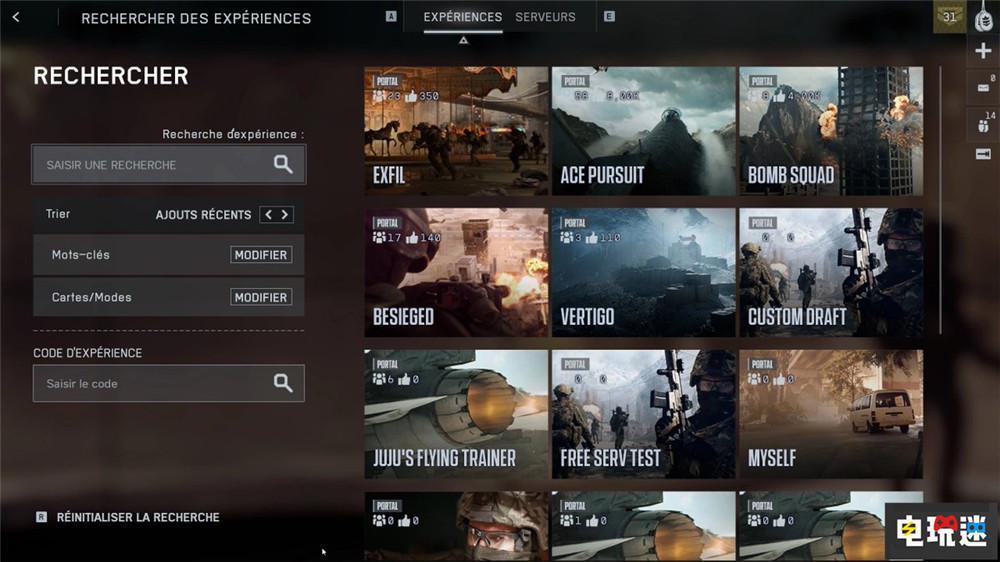Switch to the Serveurs tab
1000x562 pixels.
(x=545, y=17)
